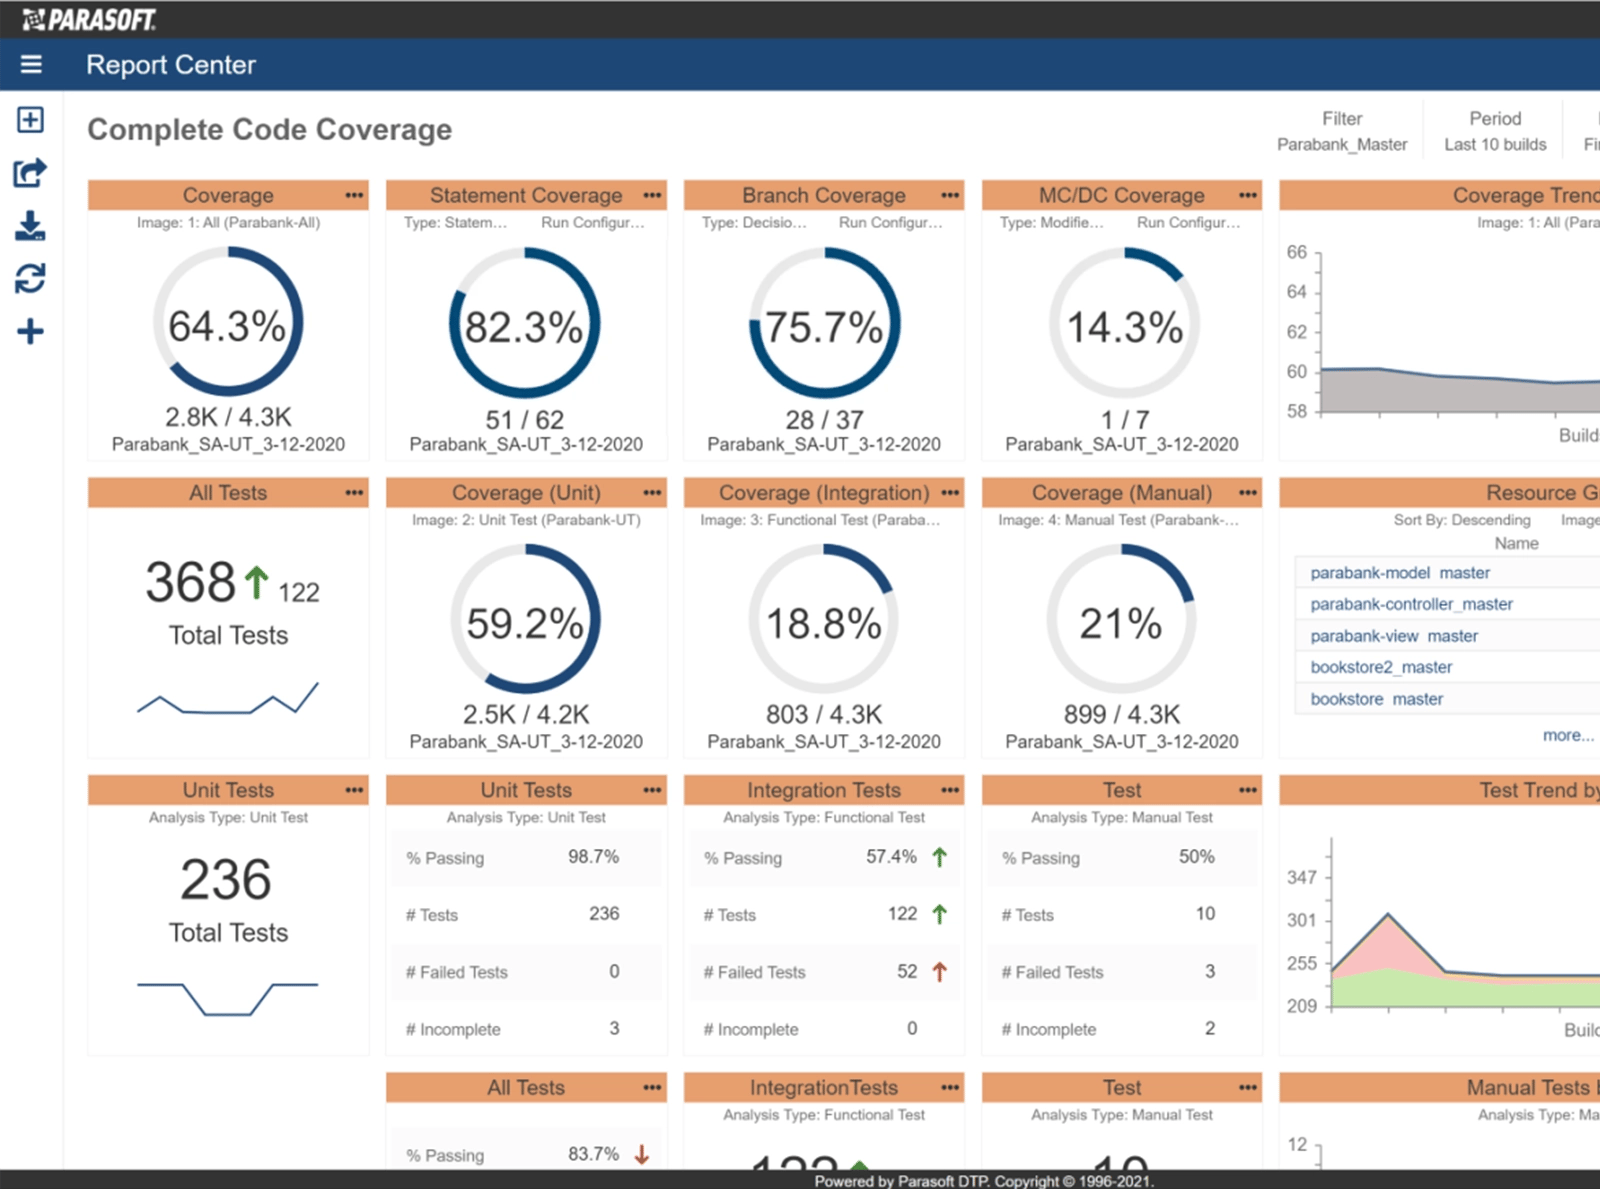The image size is (1600, 1189).
Task: Add a new dashboard using the sidebar icon
Action: coord(30,119)
